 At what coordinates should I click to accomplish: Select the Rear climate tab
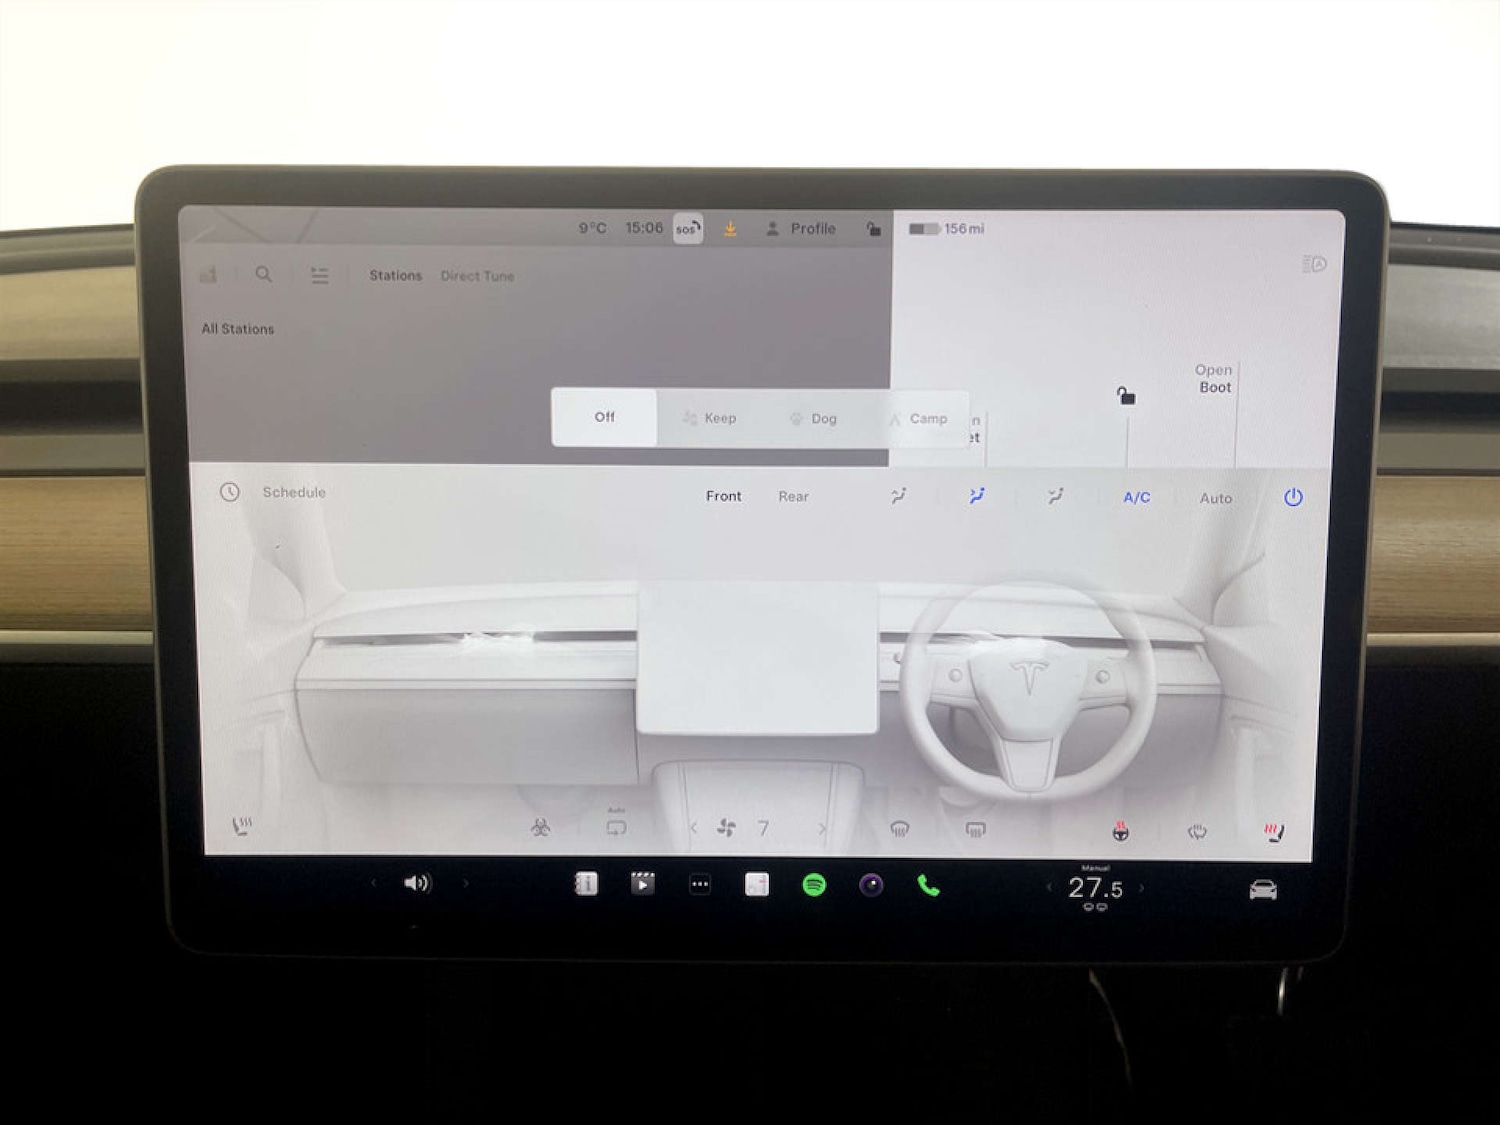pos(793,496)
